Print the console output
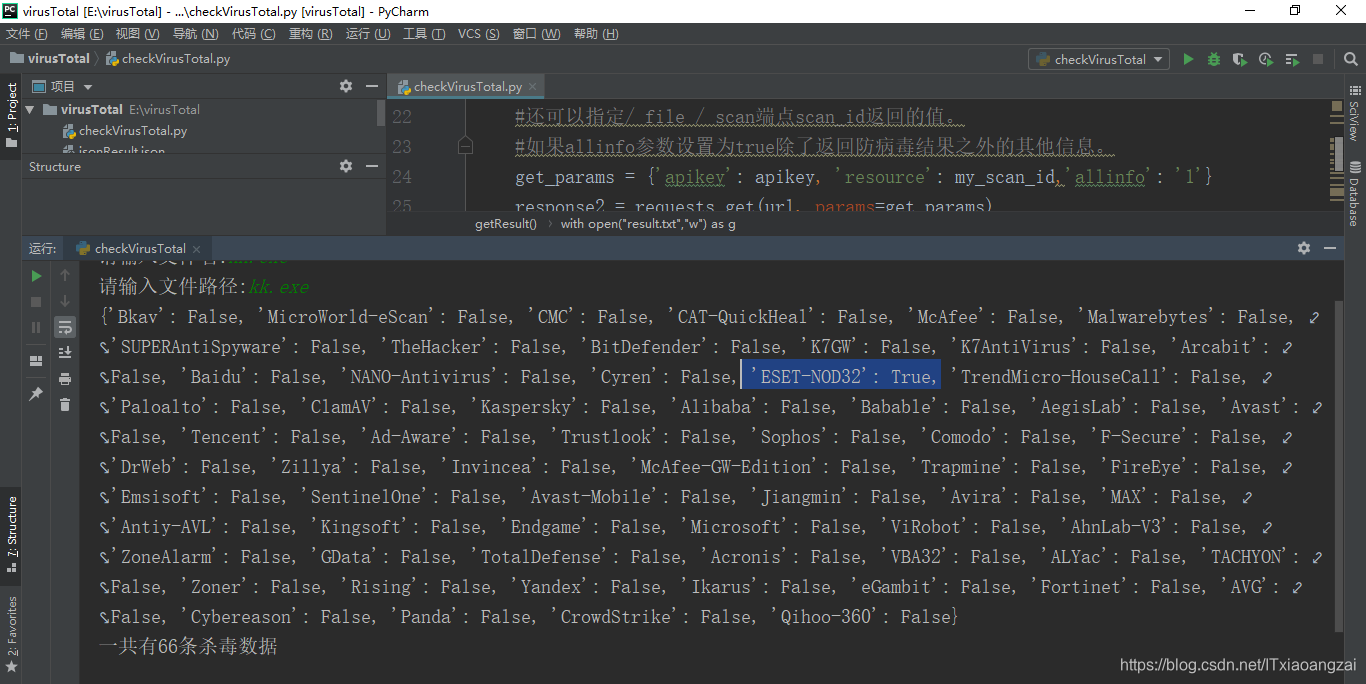The height and width of the screenshot is (684, 1366). [x=65, y=379]
